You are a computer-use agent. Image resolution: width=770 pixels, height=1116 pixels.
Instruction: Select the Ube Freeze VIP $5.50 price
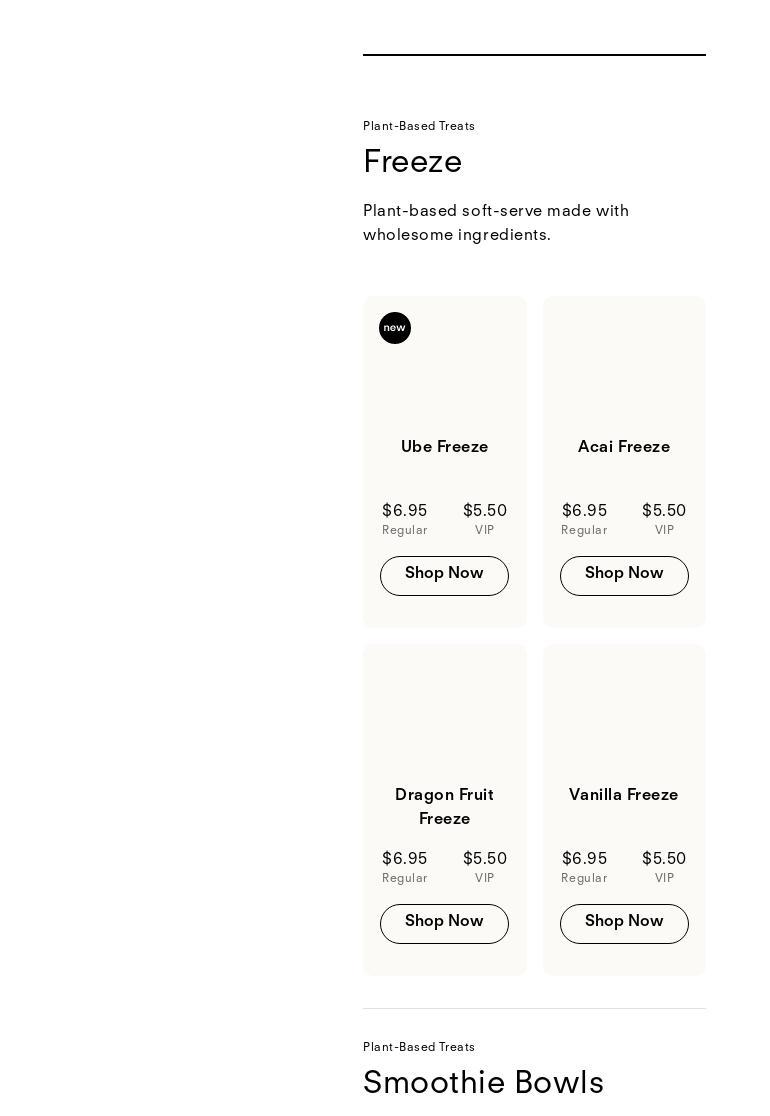485,511
